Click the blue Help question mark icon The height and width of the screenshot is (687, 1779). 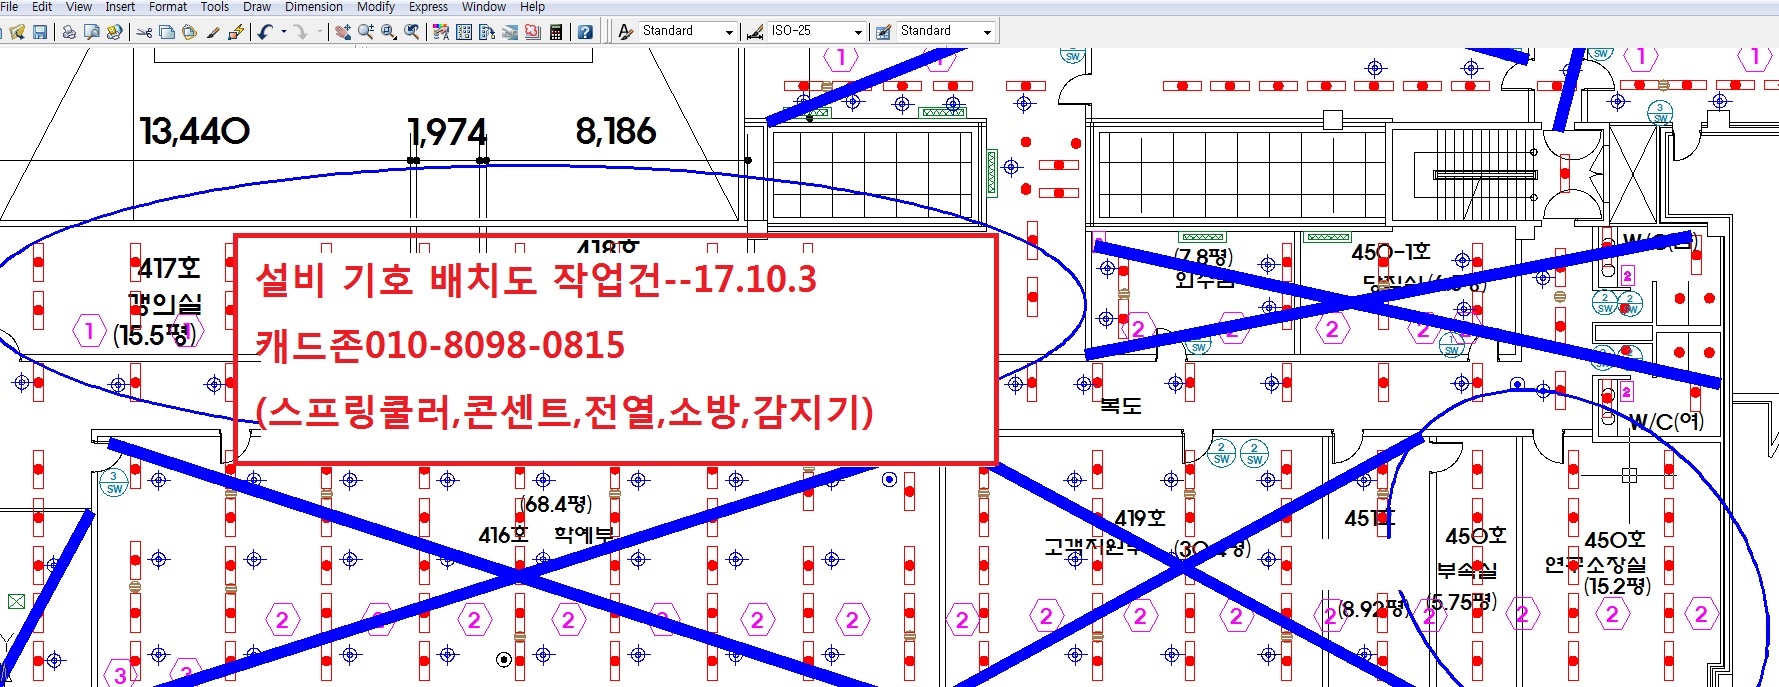tap(585, 32)
